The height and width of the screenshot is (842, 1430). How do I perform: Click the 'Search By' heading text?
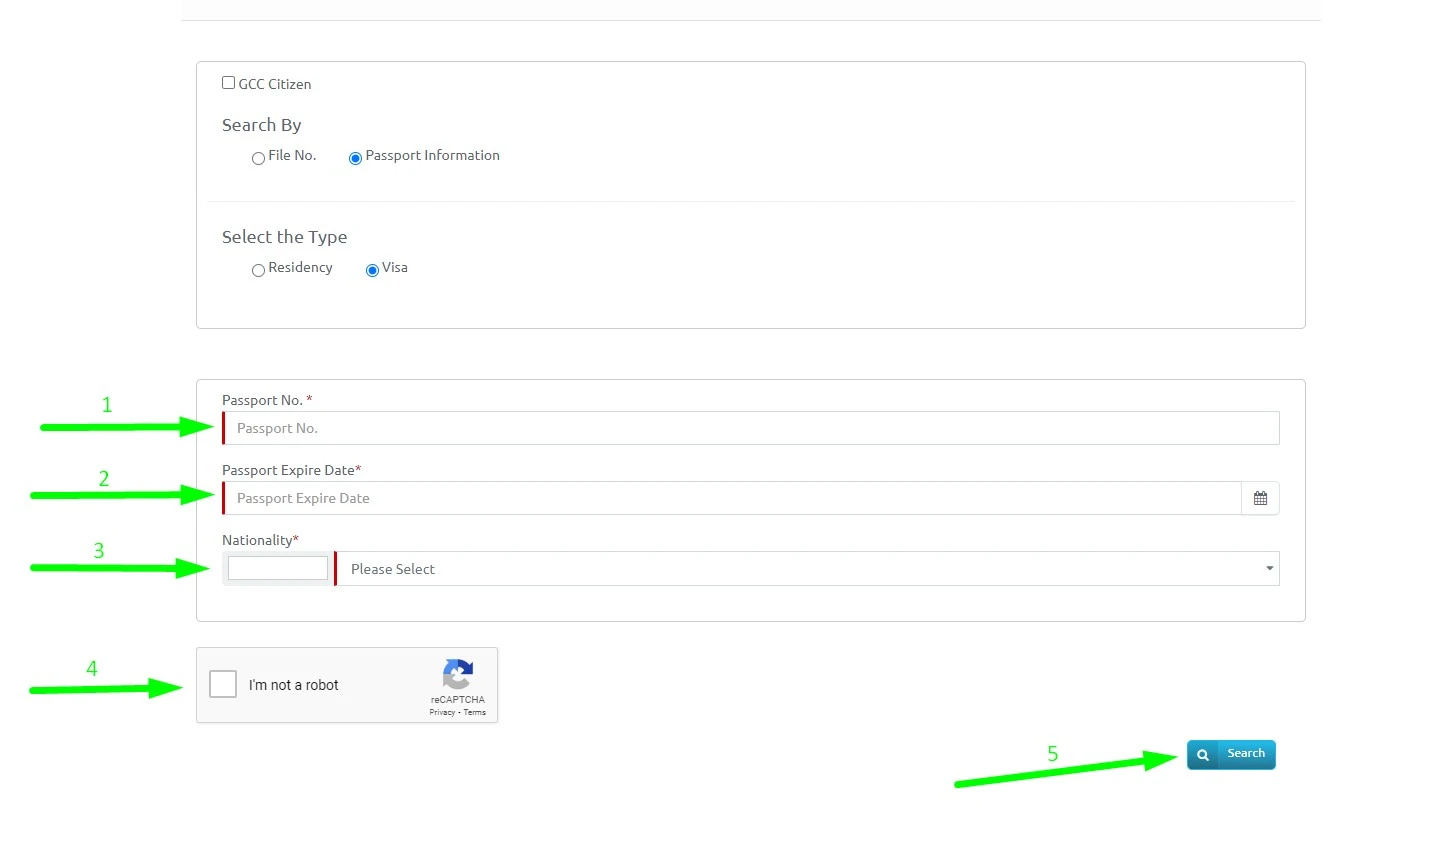(x=261, y=125)
